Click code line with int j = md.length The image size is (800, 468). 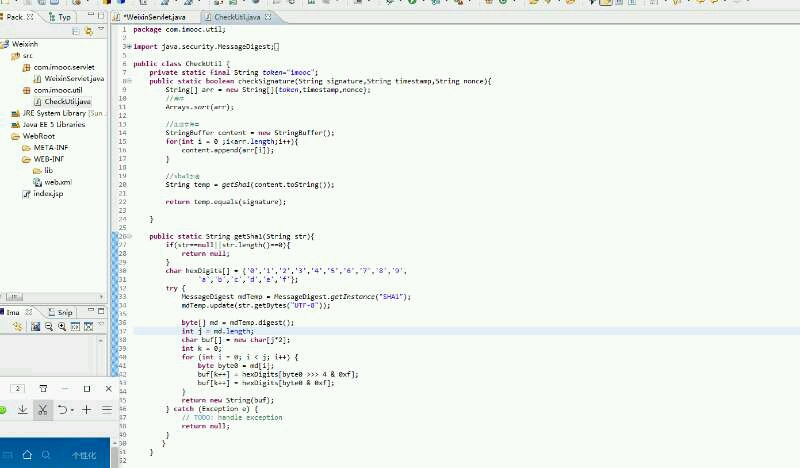(218, 331)
